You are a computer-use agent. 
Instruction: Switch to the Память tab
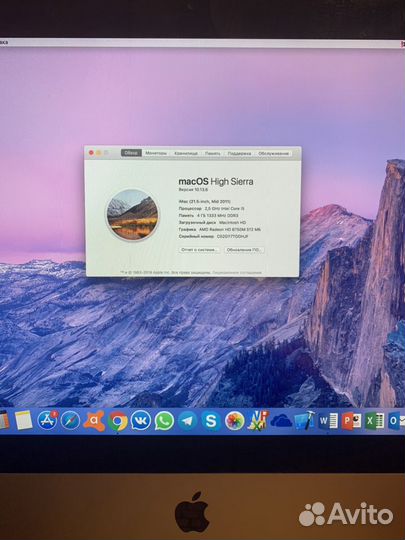[x=212, y=153]
